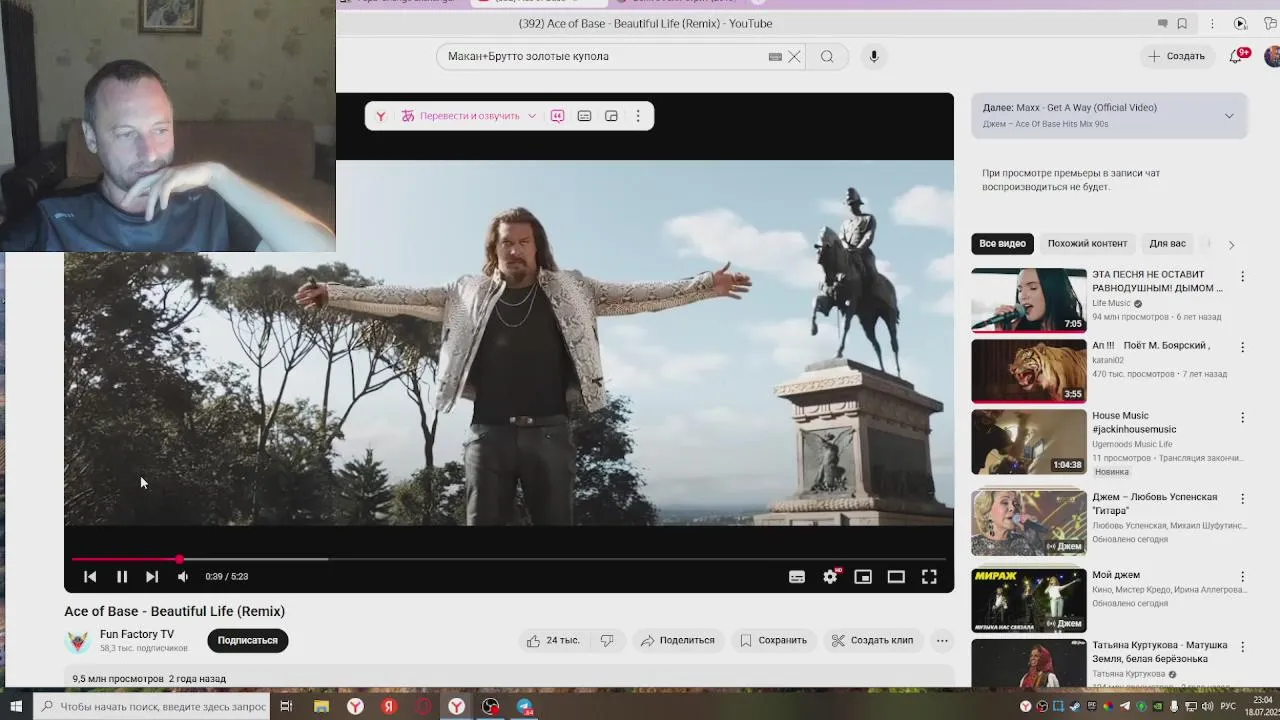1280x720 pixels.
Task: Open Telegram from the taskbar
Action: click(x=525, y=707)
